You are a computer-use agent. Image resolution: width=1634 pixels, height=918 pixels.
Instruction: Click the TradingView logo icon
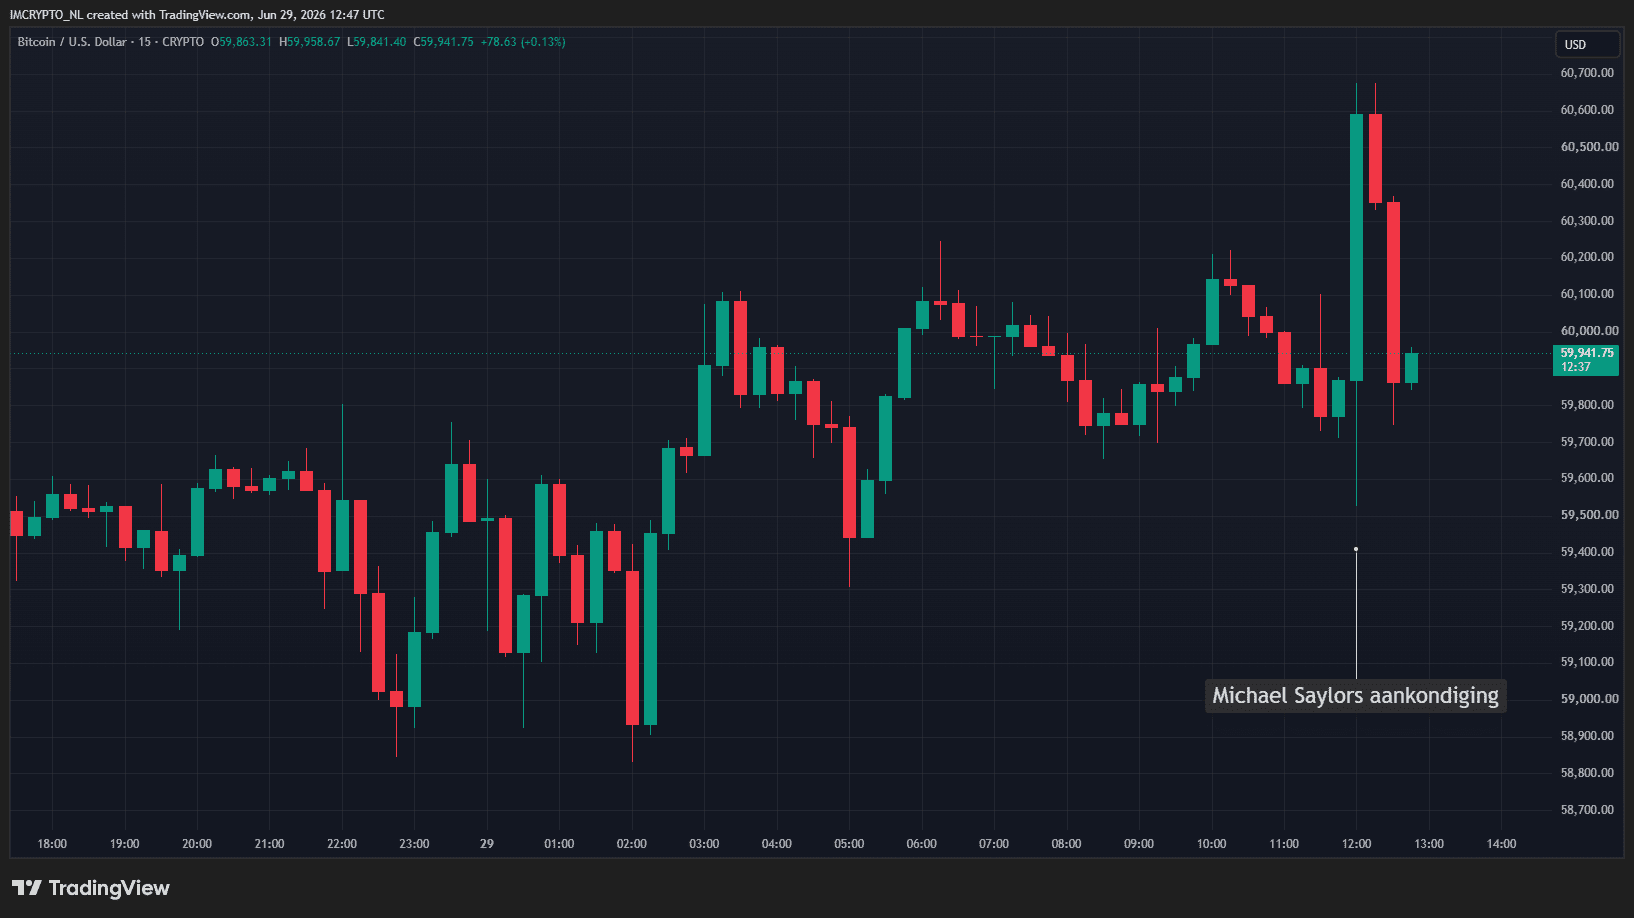click(x=27, y=888)
